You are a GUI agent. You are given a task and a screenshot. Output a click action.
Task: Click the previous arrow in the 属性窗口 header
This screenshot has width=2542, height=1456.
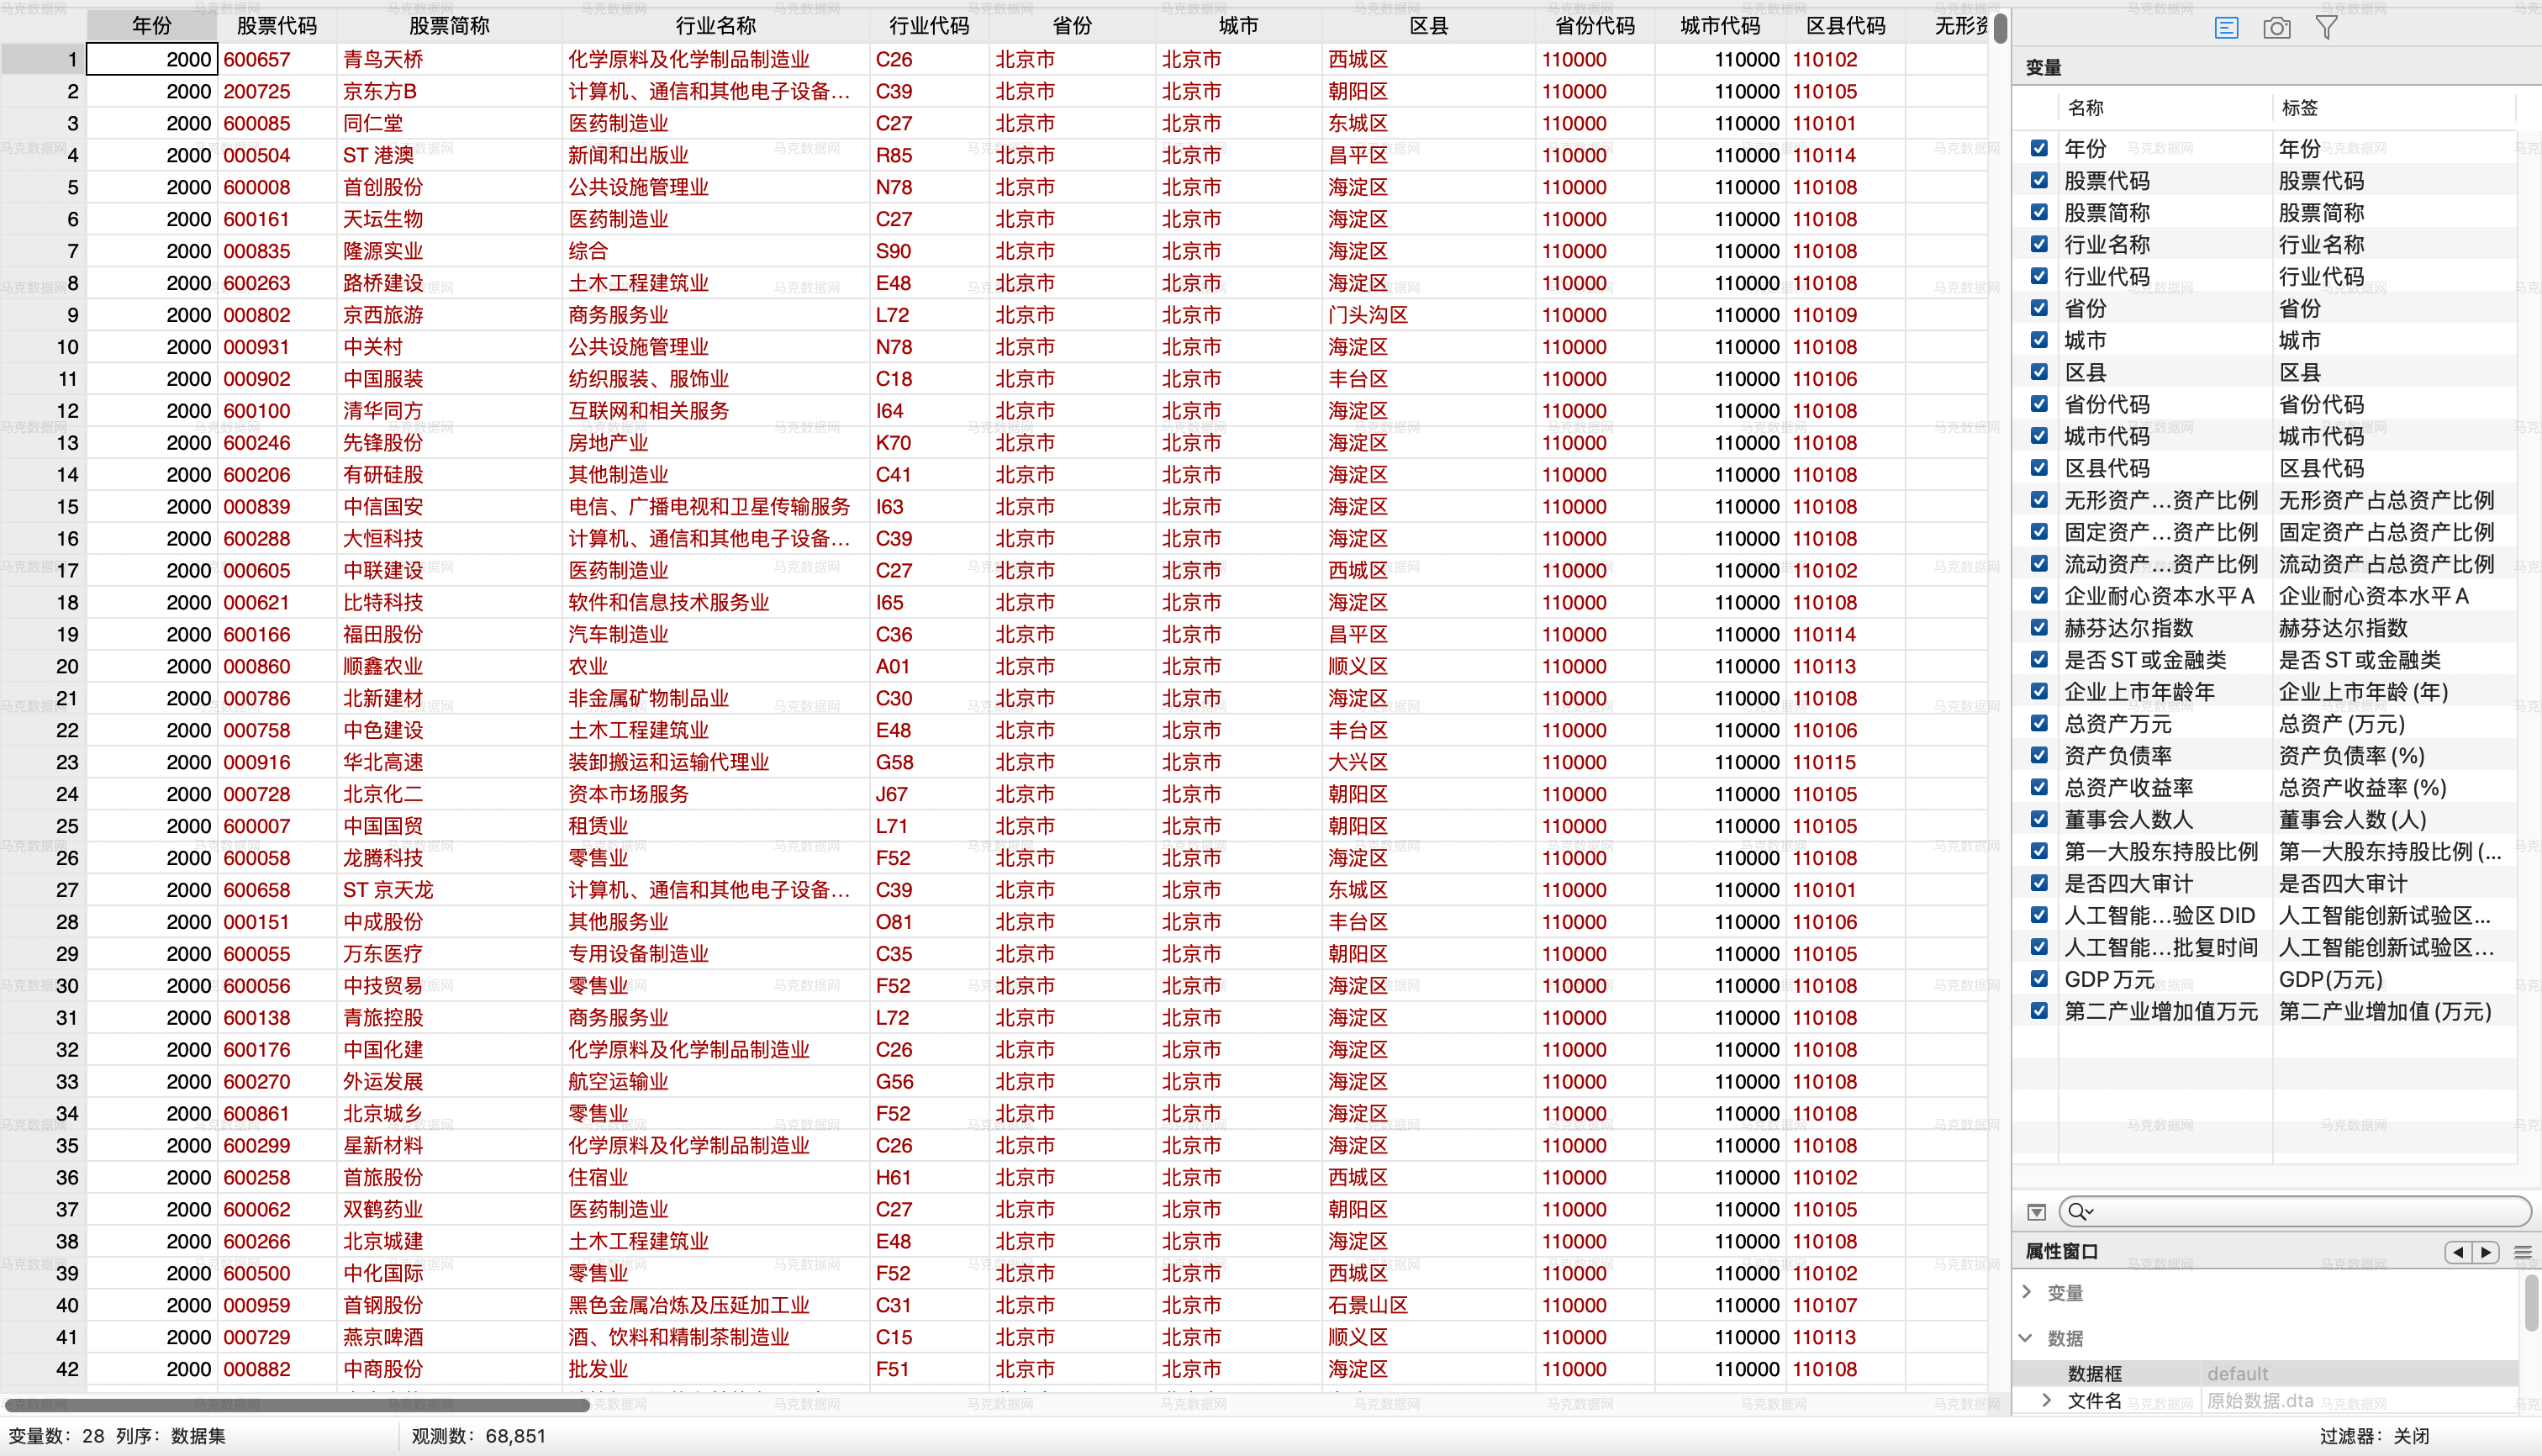pos(2458,1252)
